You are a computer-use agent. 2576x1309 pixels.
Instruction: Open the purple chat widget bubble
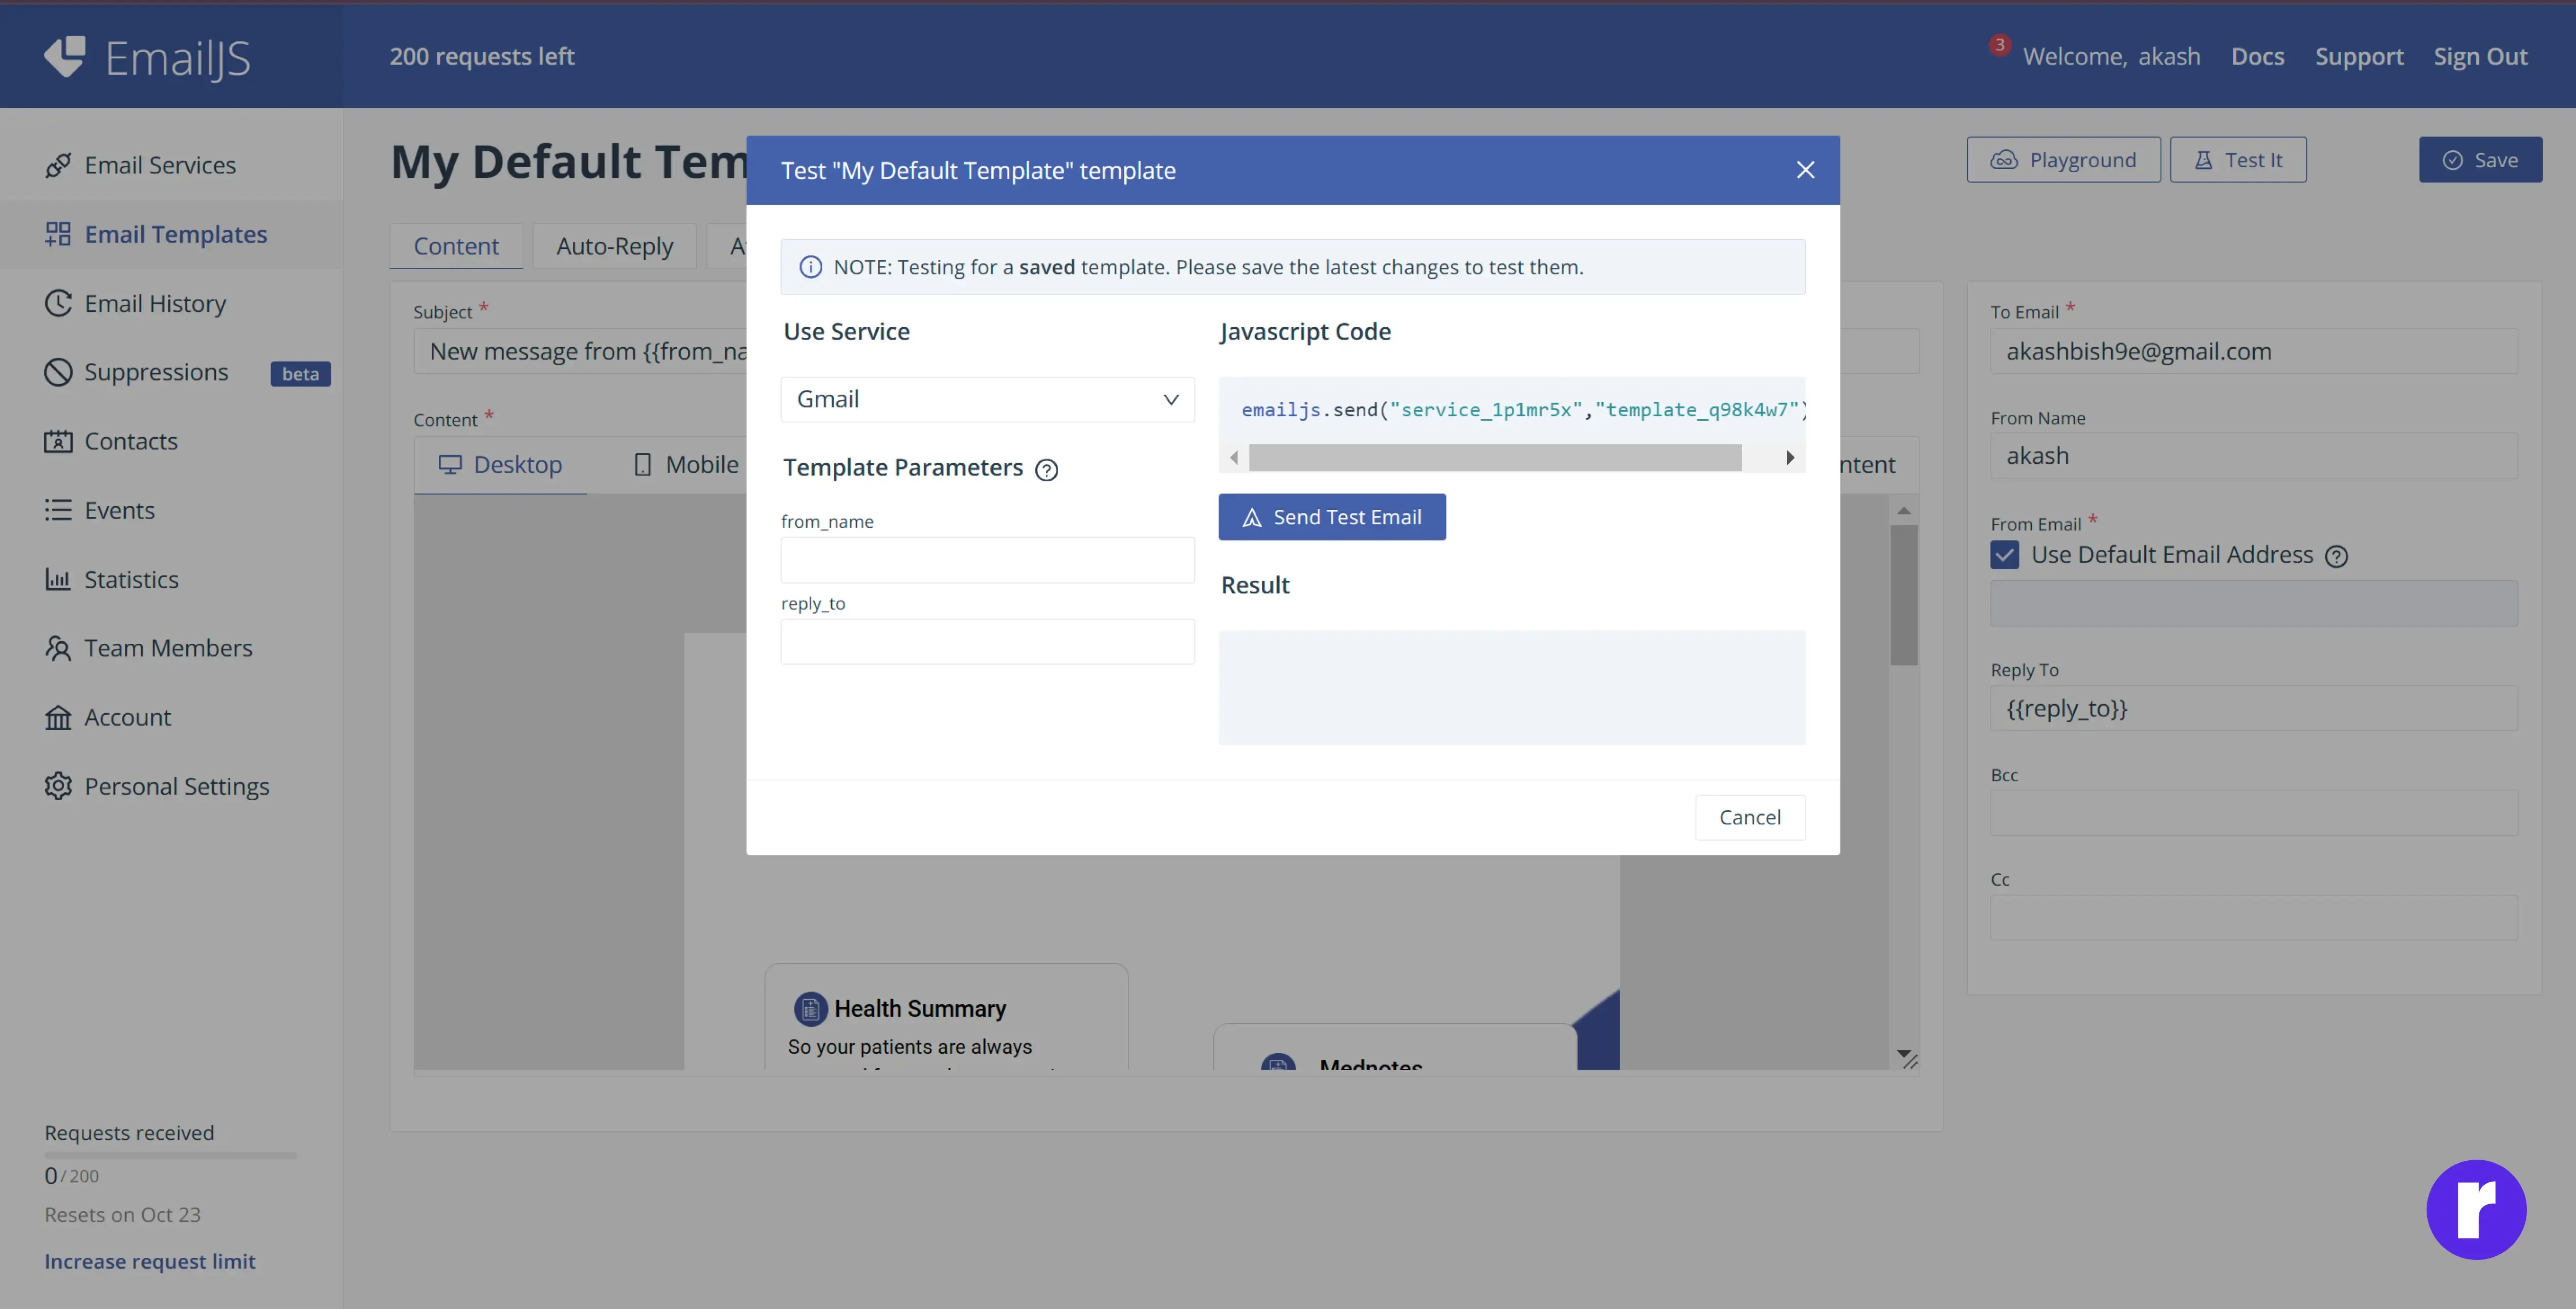click(2476, 1209)
